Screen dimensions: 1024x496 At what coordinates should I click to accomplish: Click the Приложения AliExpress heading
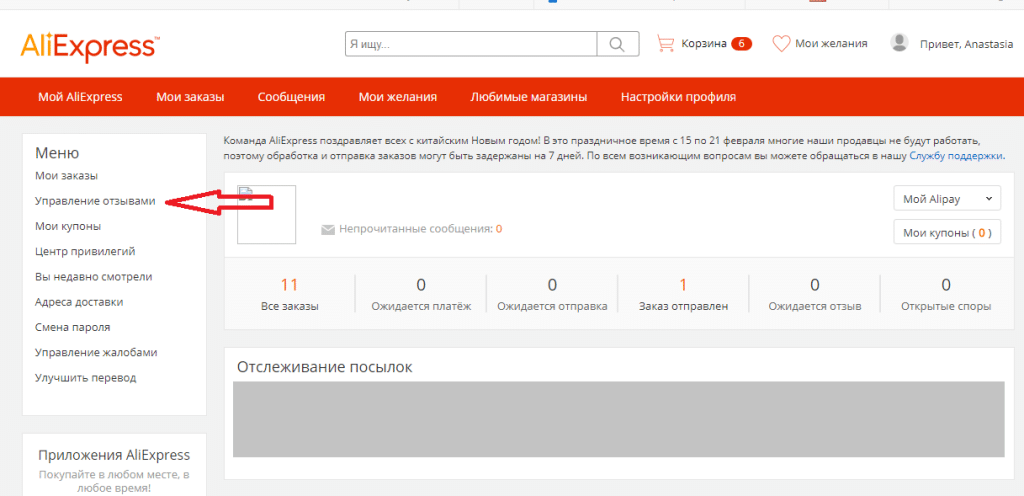tap(114, 455)
